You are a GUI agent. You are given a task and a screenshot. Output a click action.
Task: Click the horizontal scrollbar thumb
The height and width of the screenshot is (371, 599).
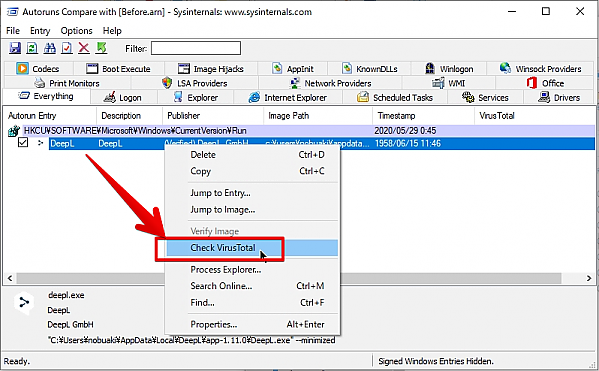click(x=289, y=278)
